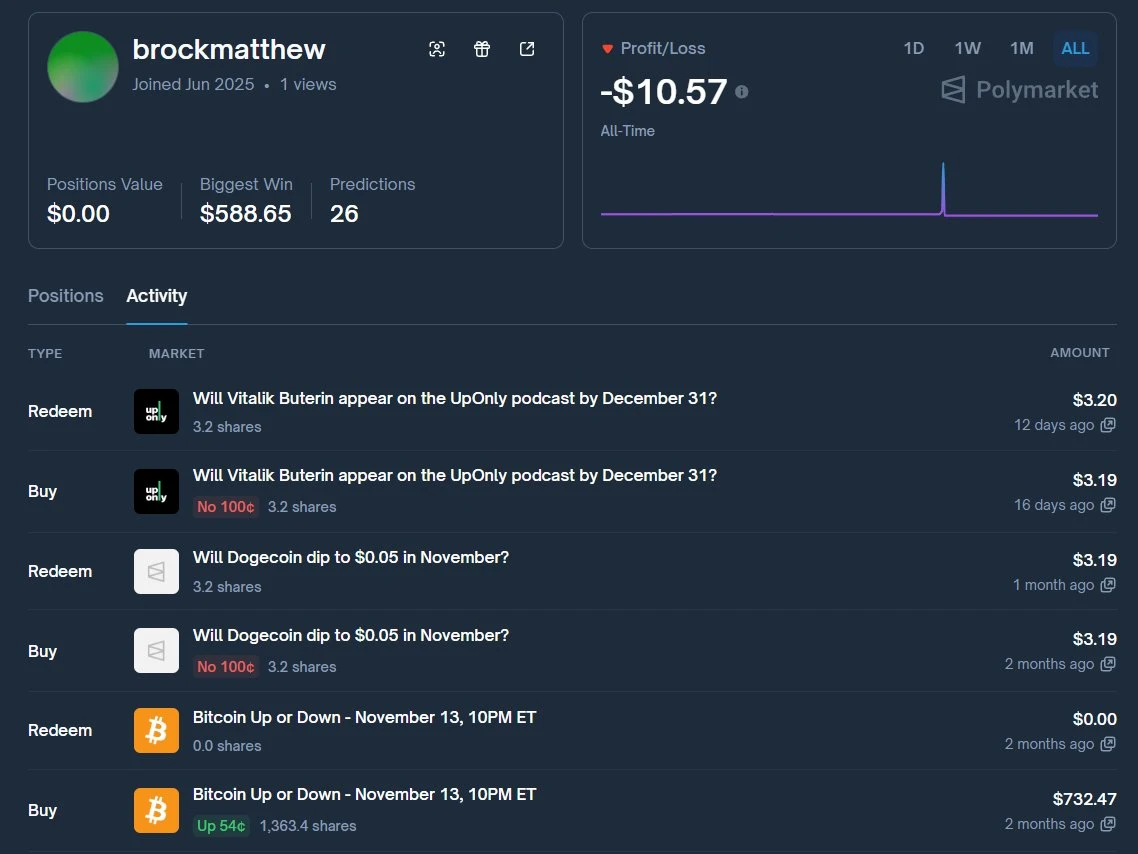Click the external share icon near brockmatthew
Screen dimensions: 1138x854
click(x=527, y=48)
